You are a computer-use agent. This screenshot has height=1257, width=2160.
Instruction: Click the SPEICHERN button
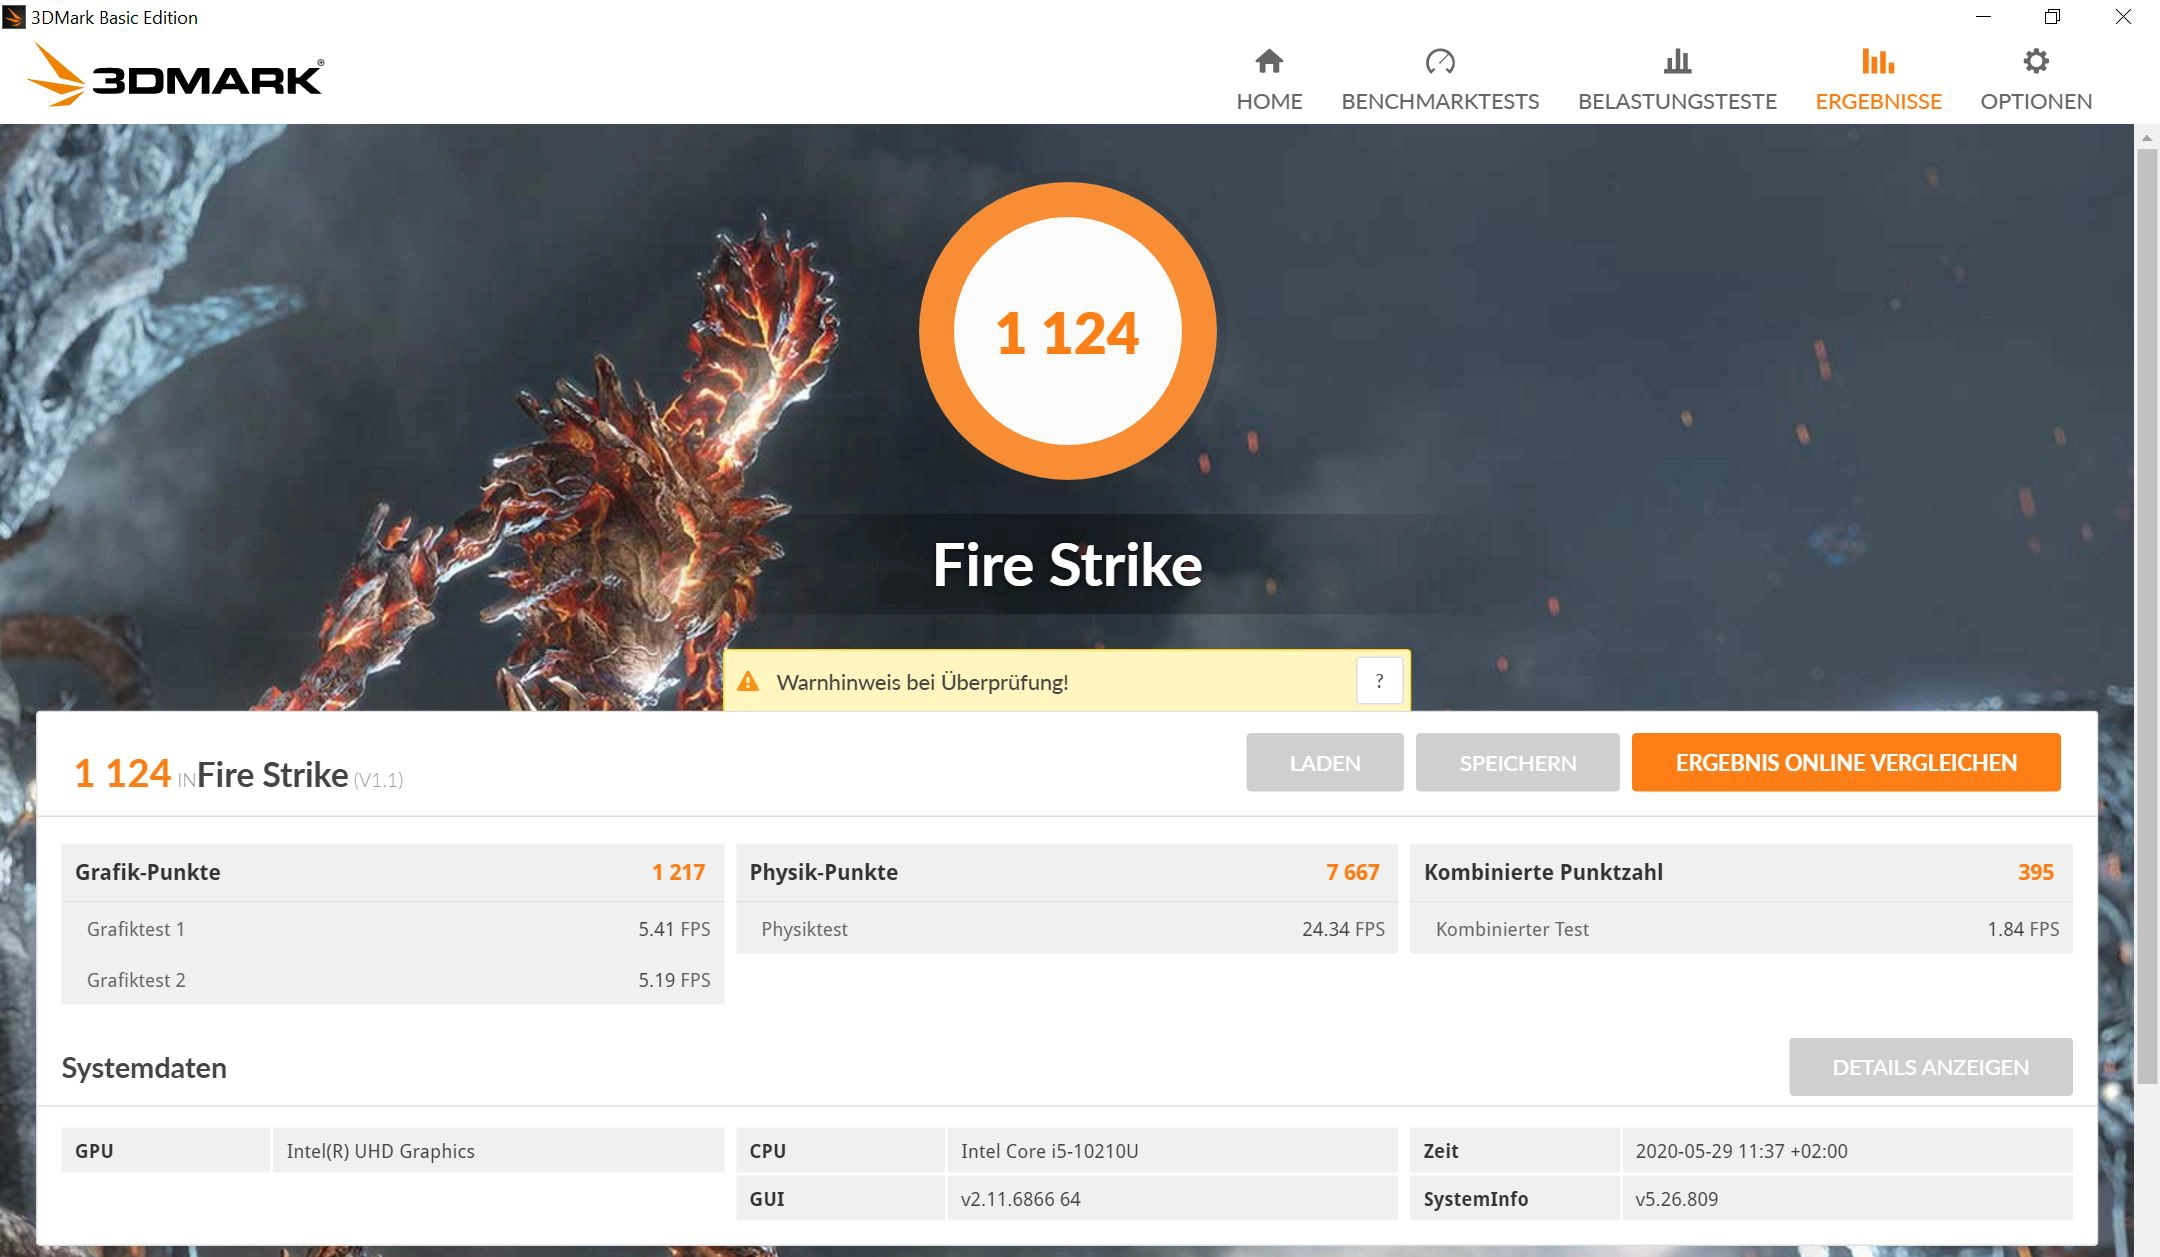(1518, 763)
